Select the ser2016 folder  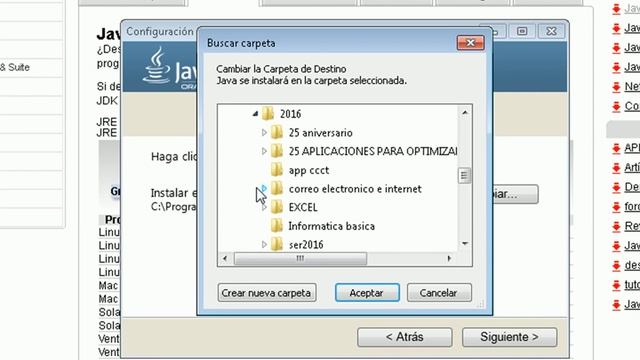tap(306, 245)
